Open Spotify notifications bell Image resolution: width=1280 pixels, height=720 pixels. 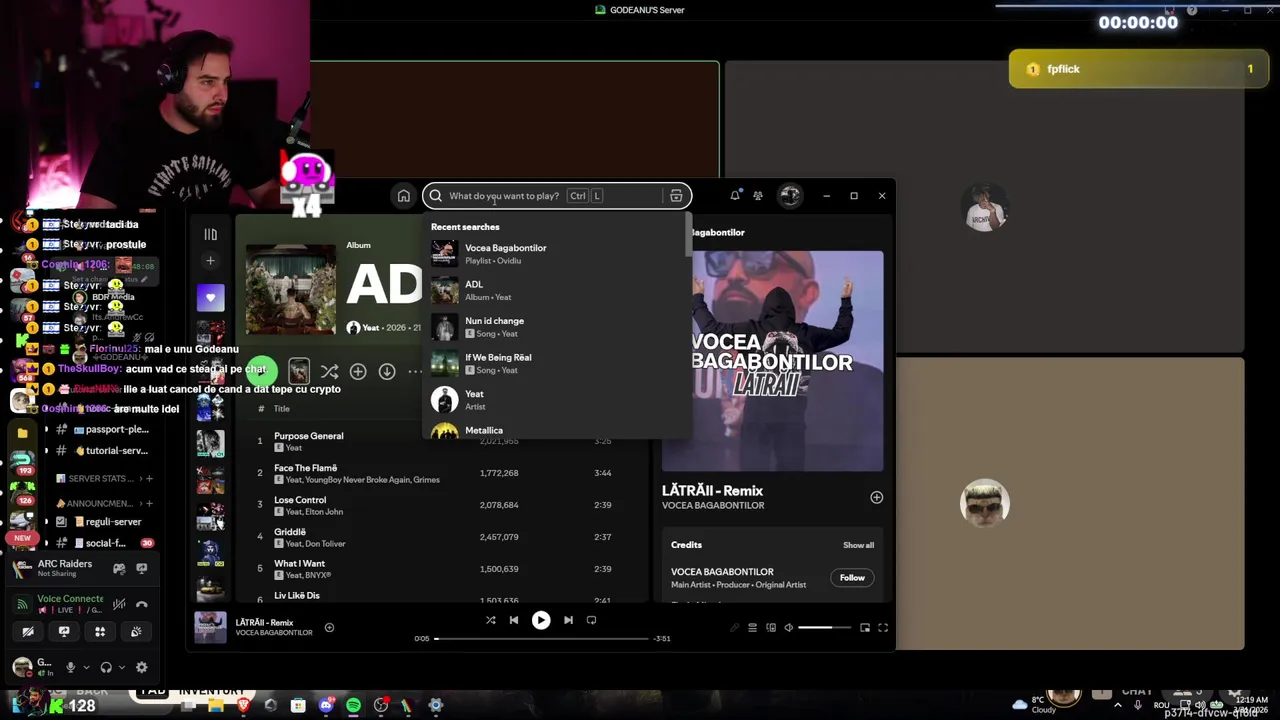[x=735, y=196]
